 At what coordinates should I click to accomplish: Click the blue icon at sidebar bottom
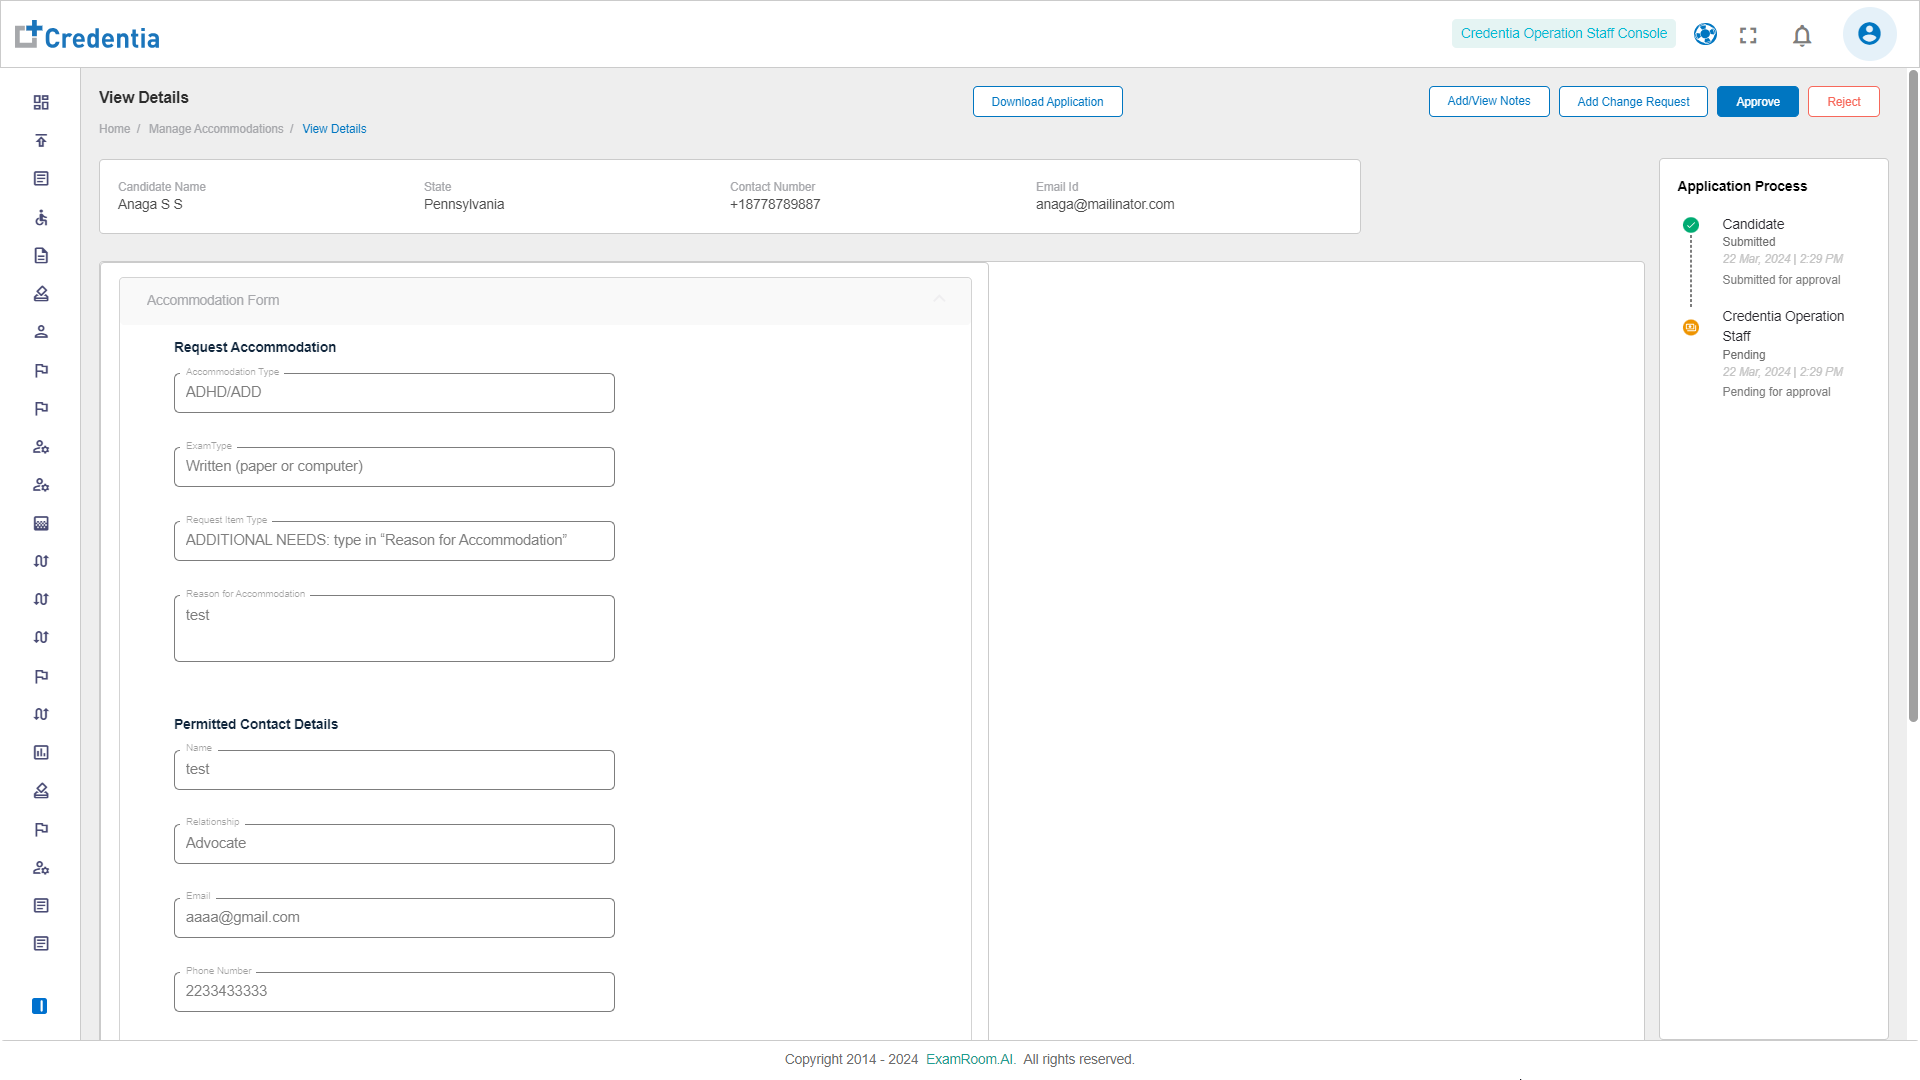coord(40,1006)
